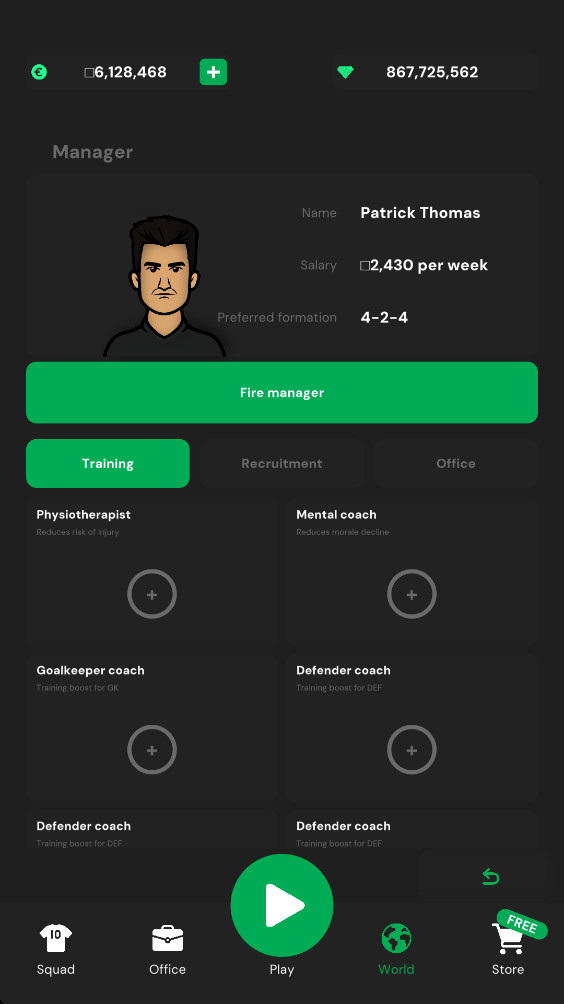Select the Training tab
The image size is (564, 1004).
click(x=108, y=464)
